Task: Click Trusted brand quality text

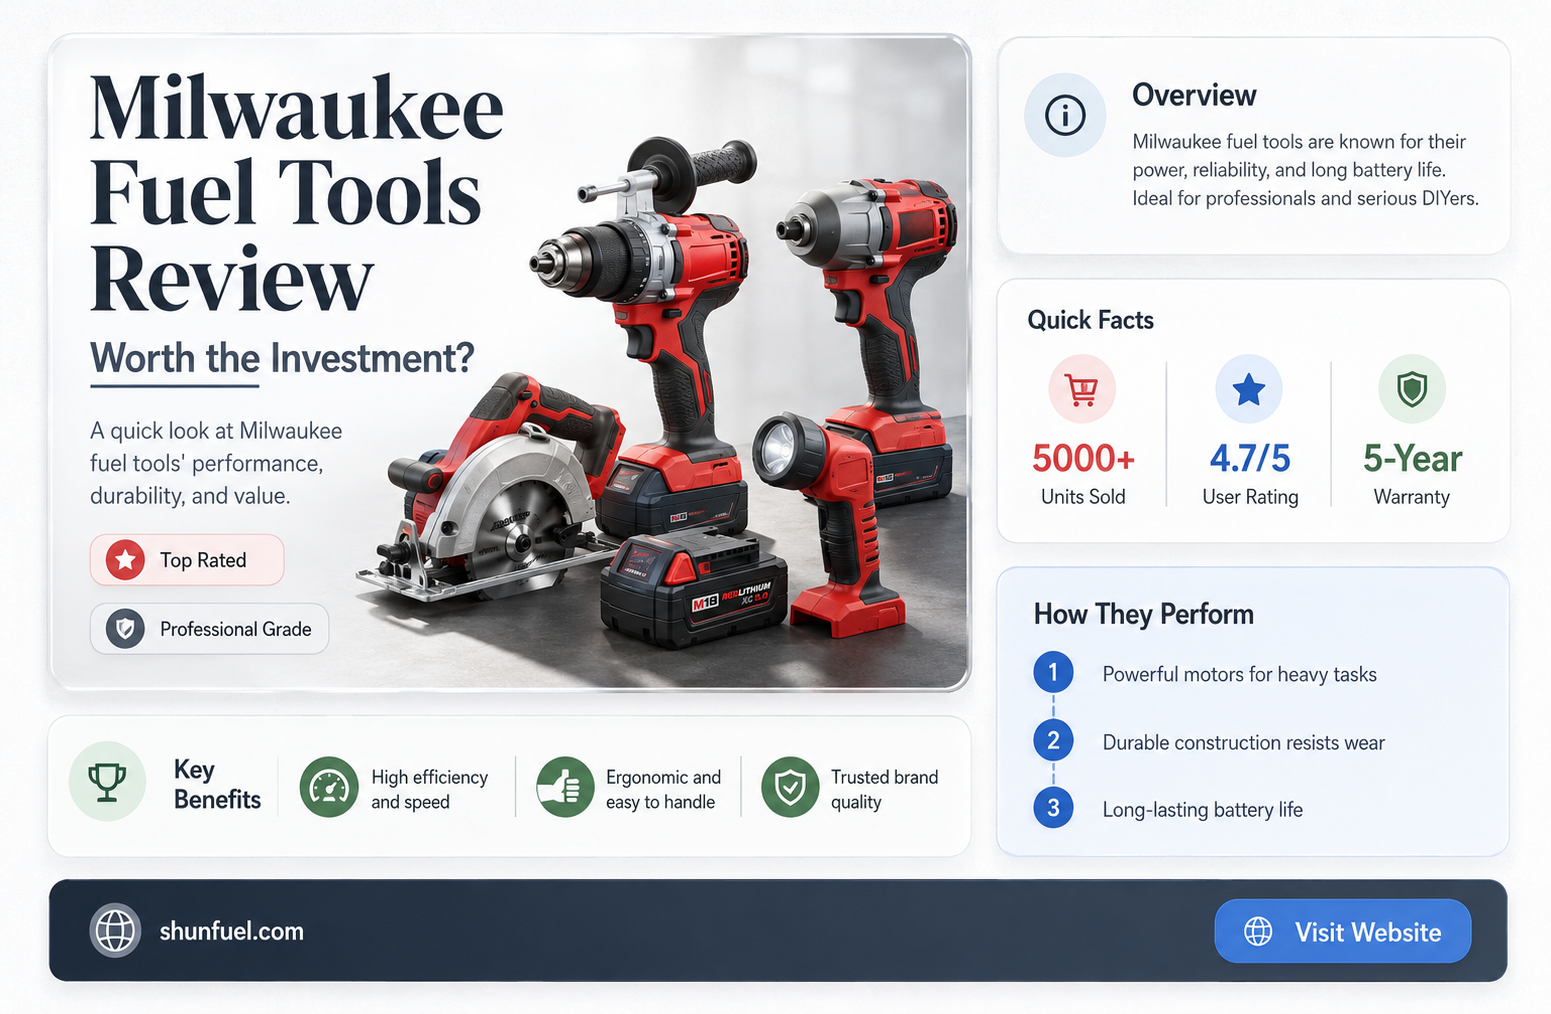Action: [884, 789]
